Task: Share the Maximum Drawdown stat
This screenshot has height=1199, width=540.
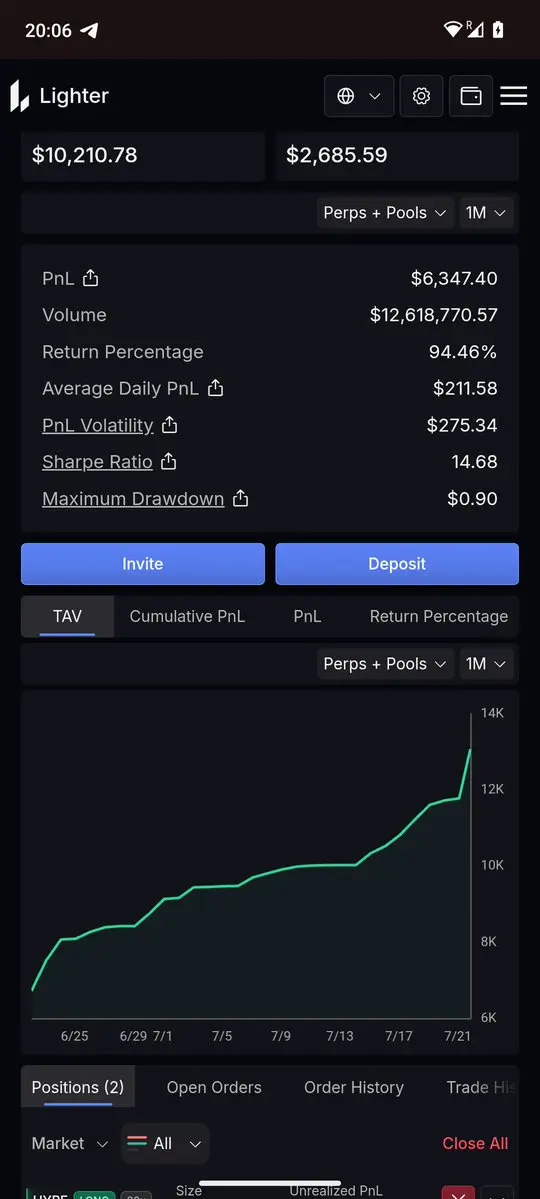Action: coord(240,499)
